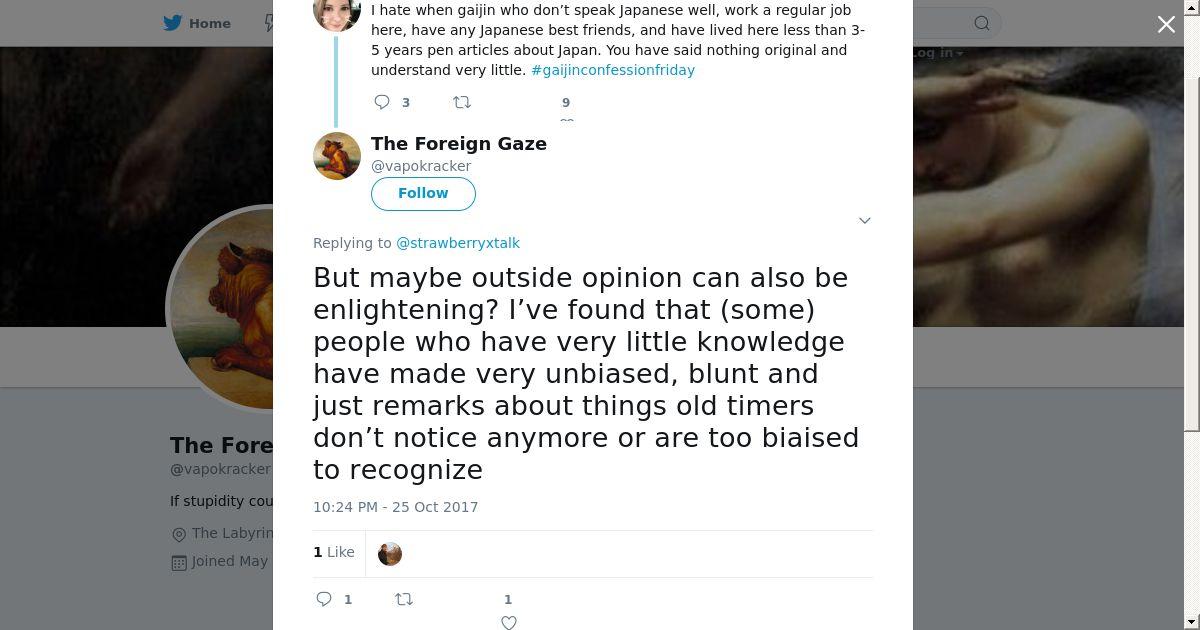Viewport: 1200px width, 630px height.
Task: Close the tweet overlay with the X
Action: [1166, 25]
